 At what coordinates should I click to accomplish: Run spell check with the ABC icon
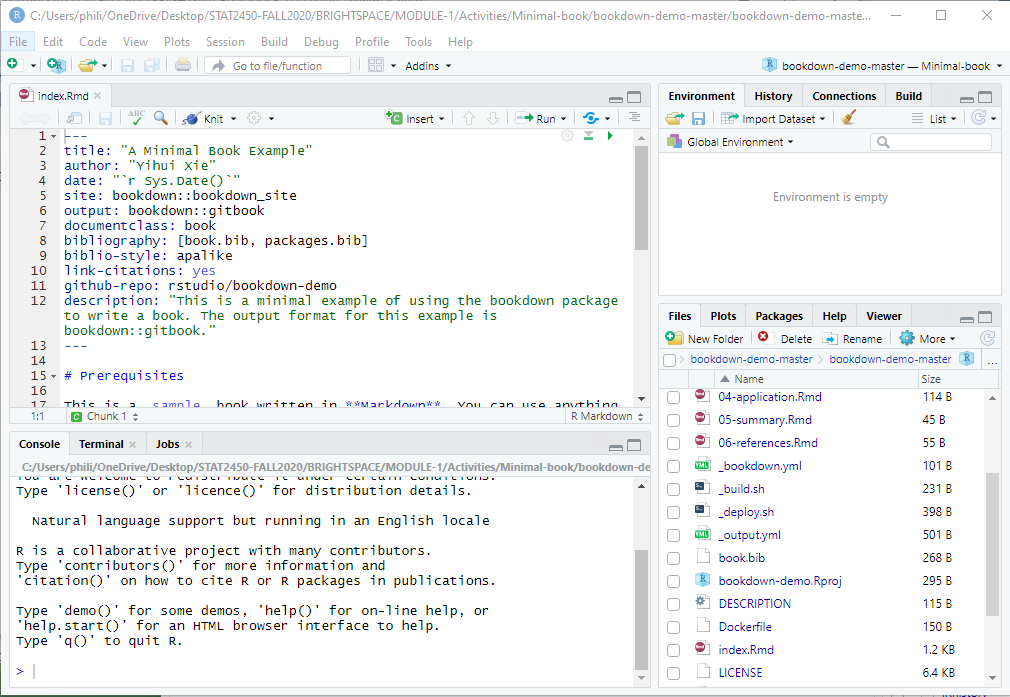click(x=136, y=117)
